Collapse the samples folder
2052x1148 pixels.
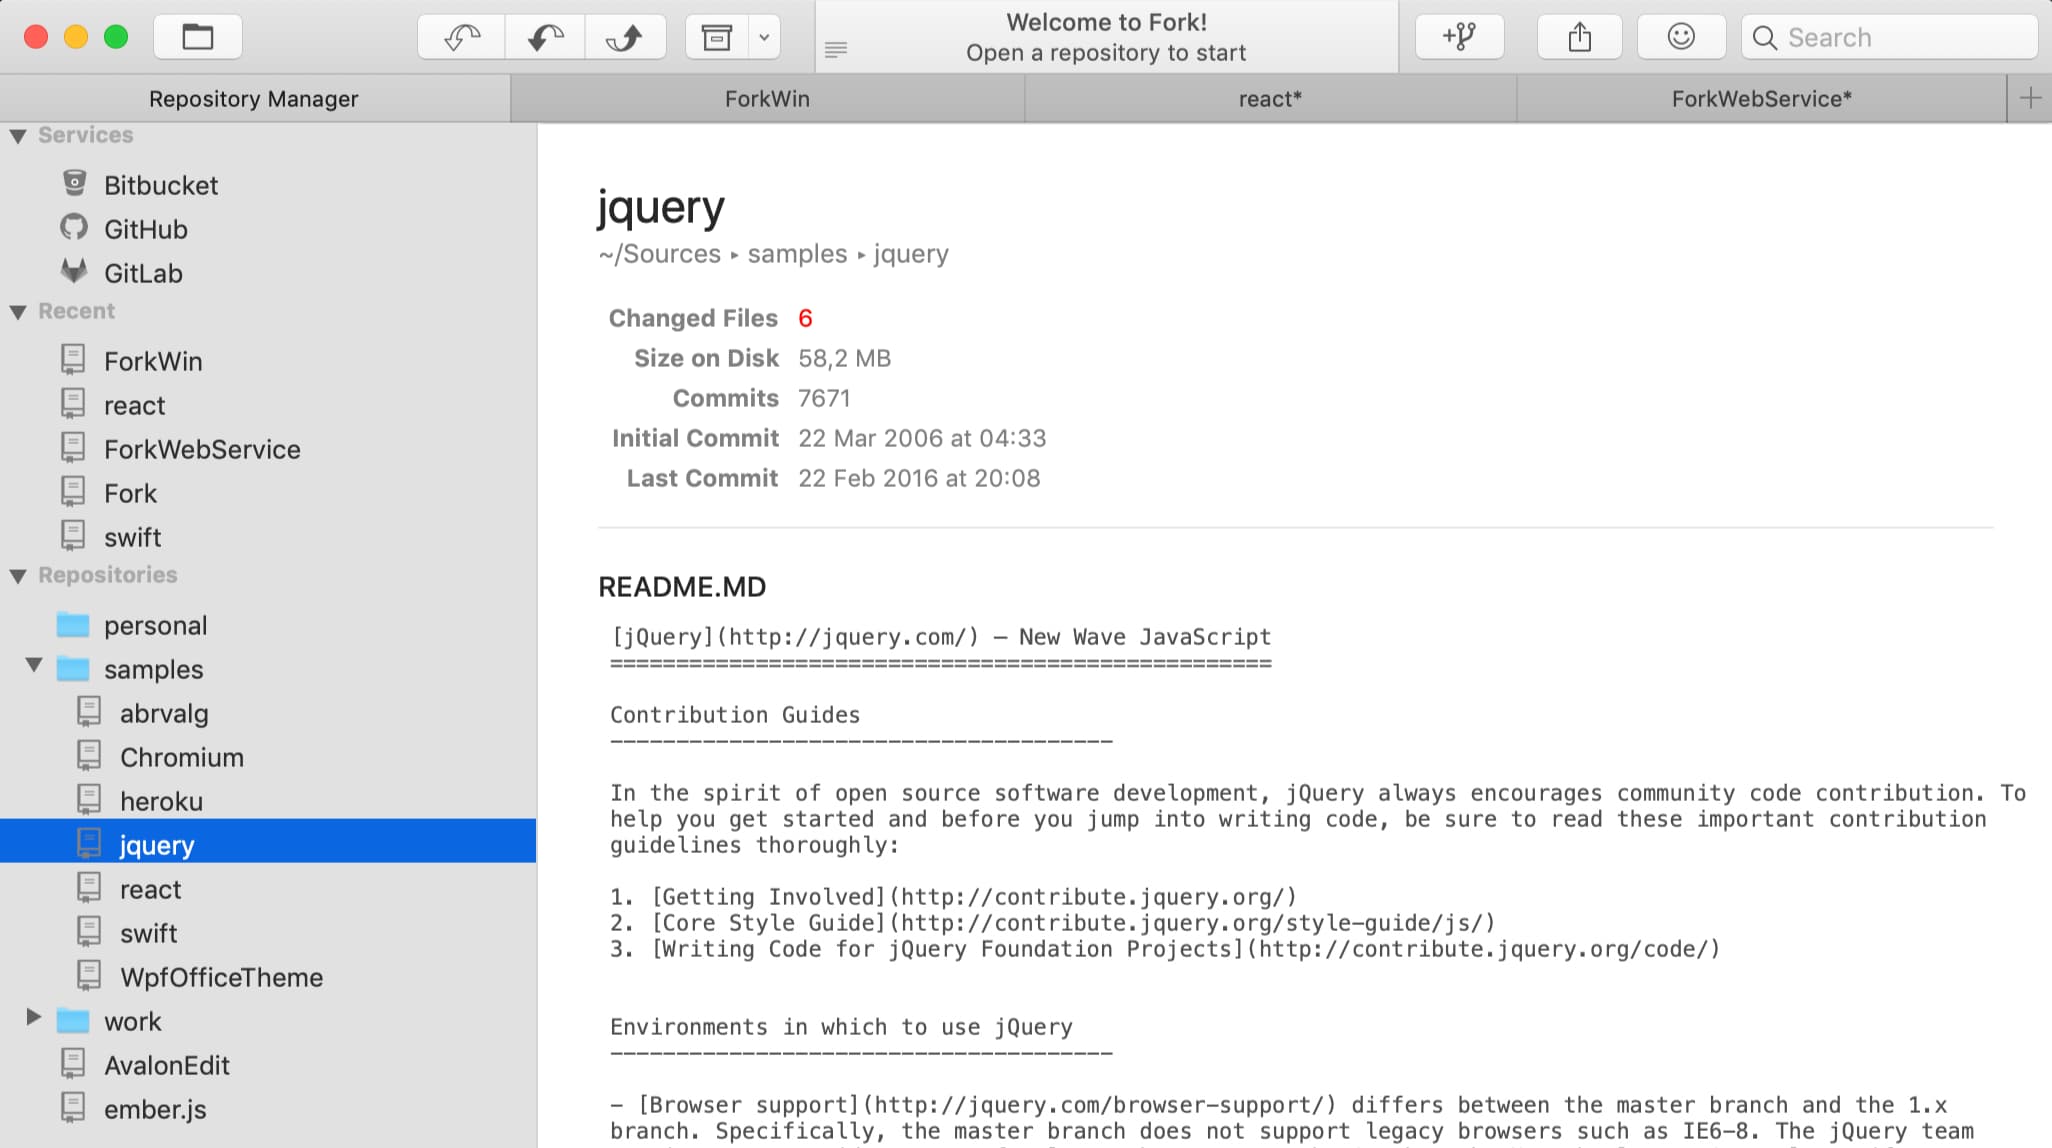pyautogui.click(x=34, y=665)
